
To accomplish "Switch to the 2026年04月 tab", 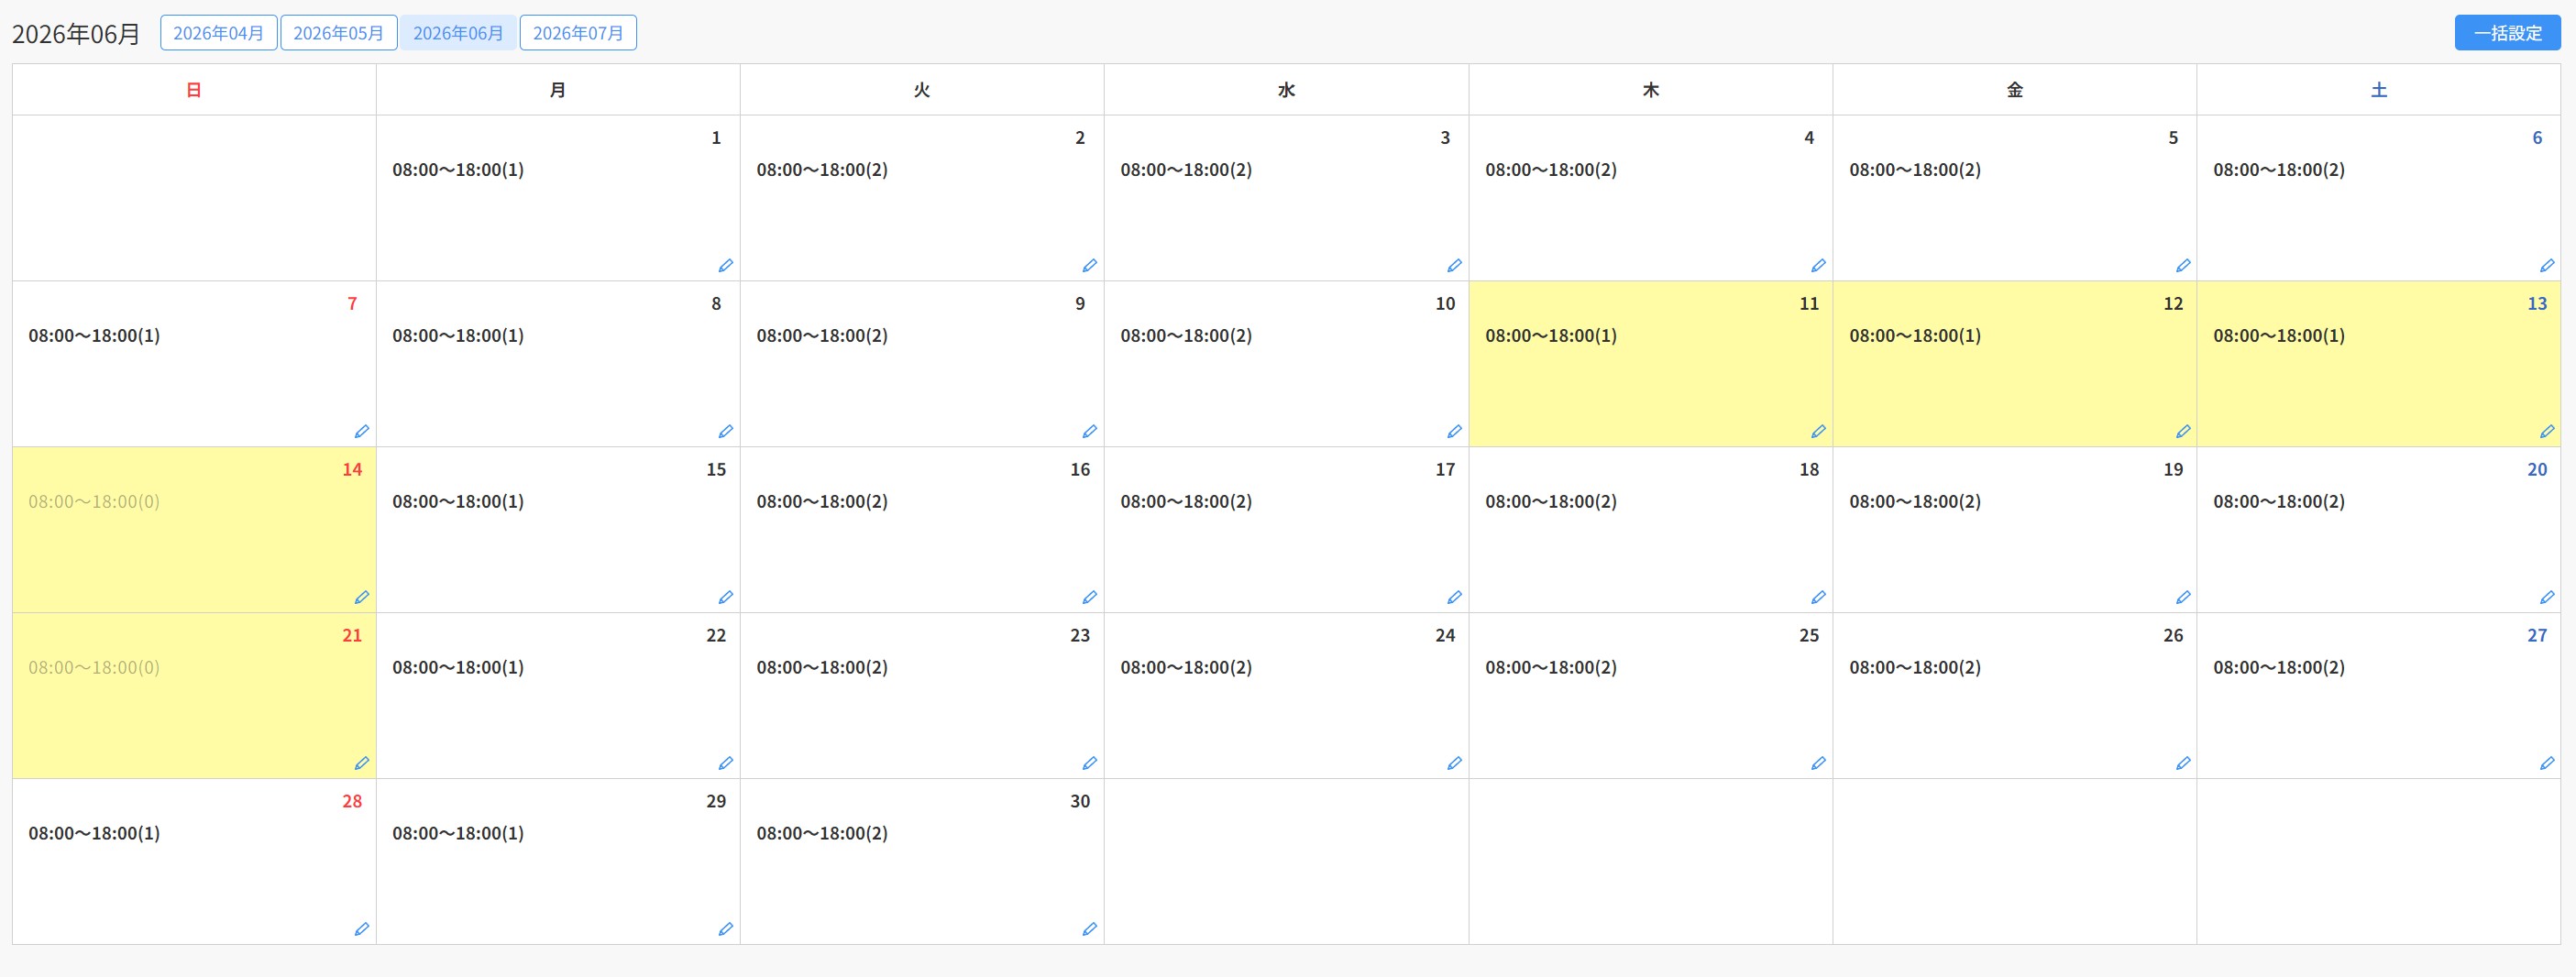I will [x=218, y=33].
